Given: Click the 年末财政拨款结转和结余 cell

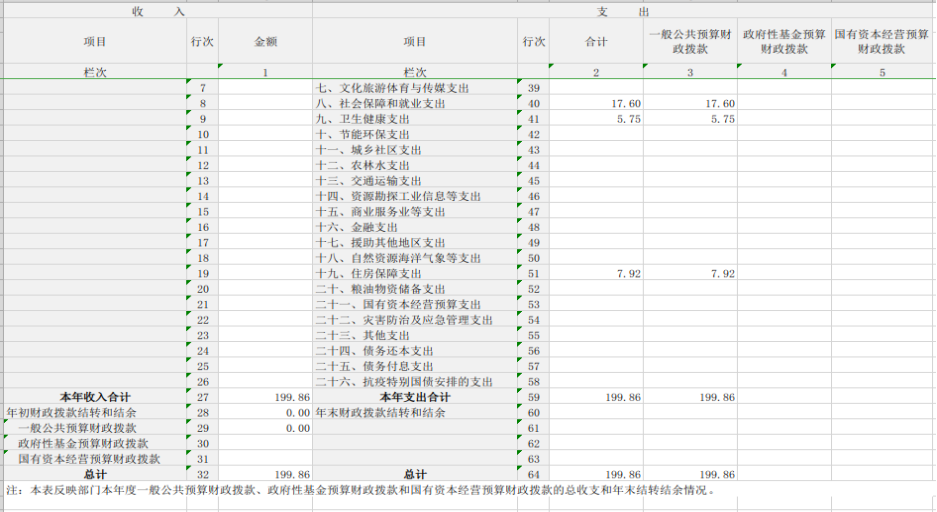Looking at the screenshot, I should [x=414, y=412].
